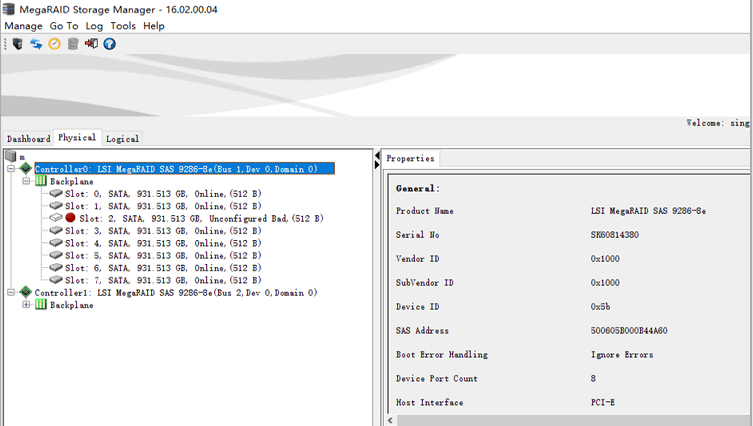
Task: Click Device ID value 0x5b
Action: point(600,306)
